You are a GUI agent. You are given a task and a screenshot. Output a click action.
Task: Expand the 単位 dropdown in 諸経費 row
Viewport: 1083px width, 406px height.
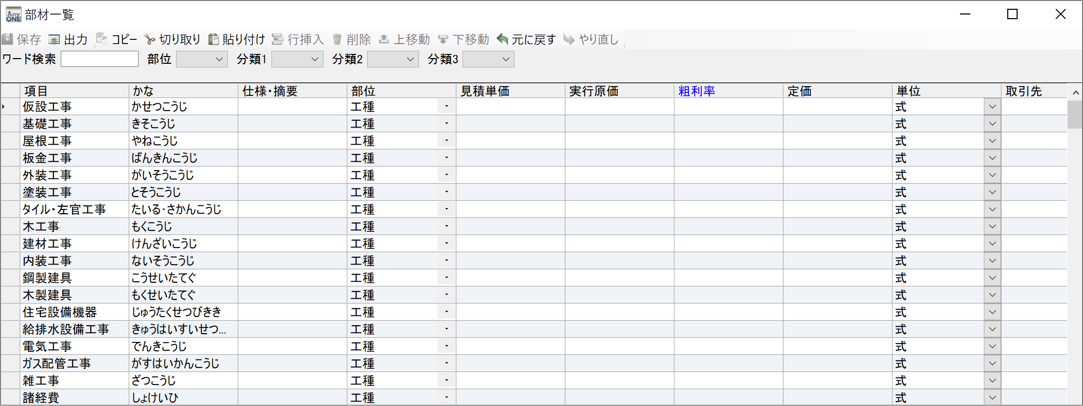992,398
